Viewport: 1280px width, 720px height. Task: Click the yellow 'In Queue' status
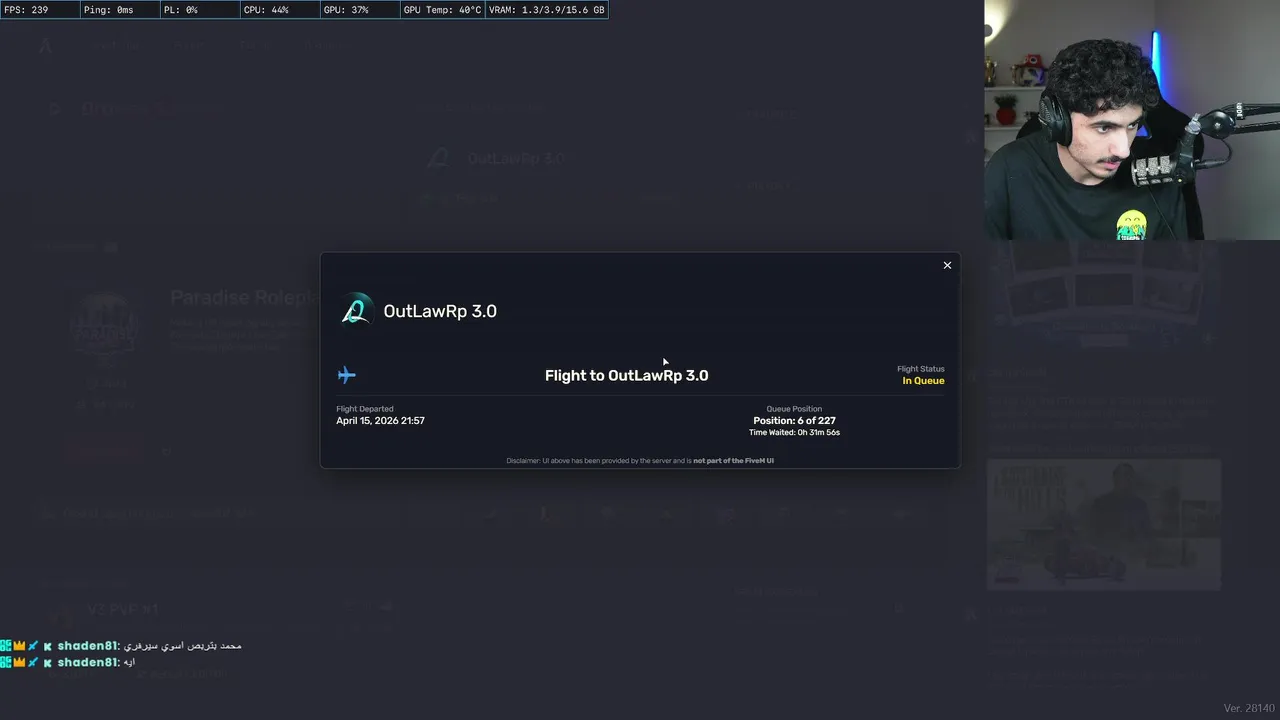(923, 381)
